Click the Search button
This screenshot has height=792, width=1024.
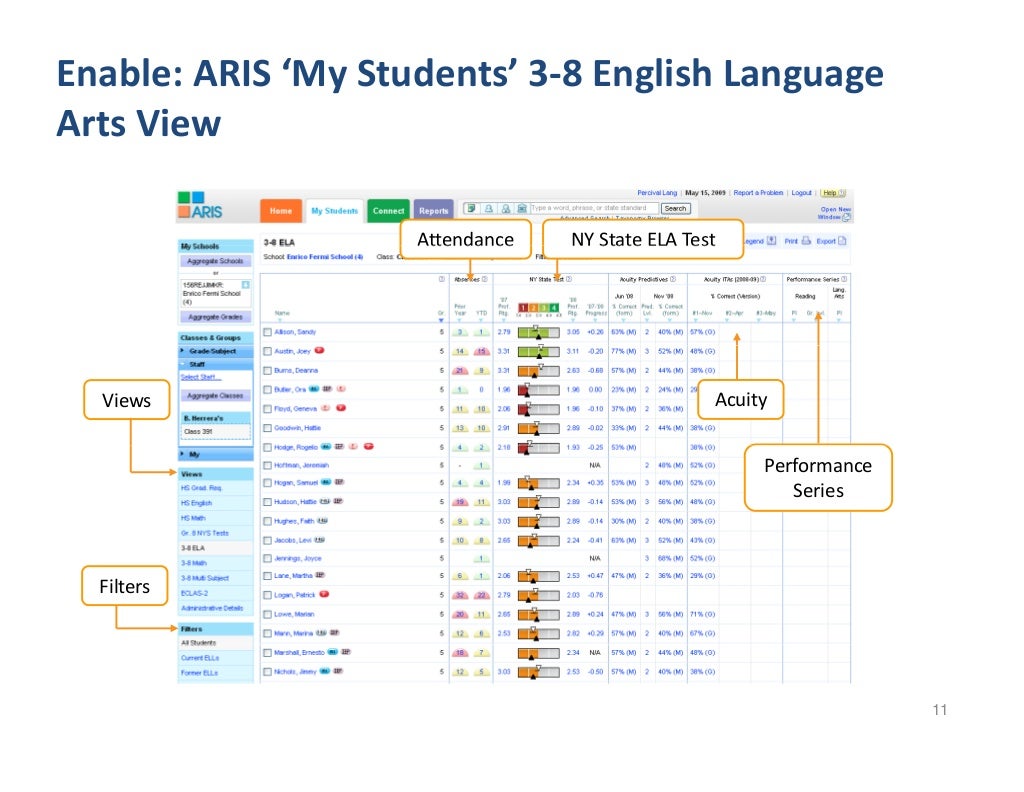[675, 208]
